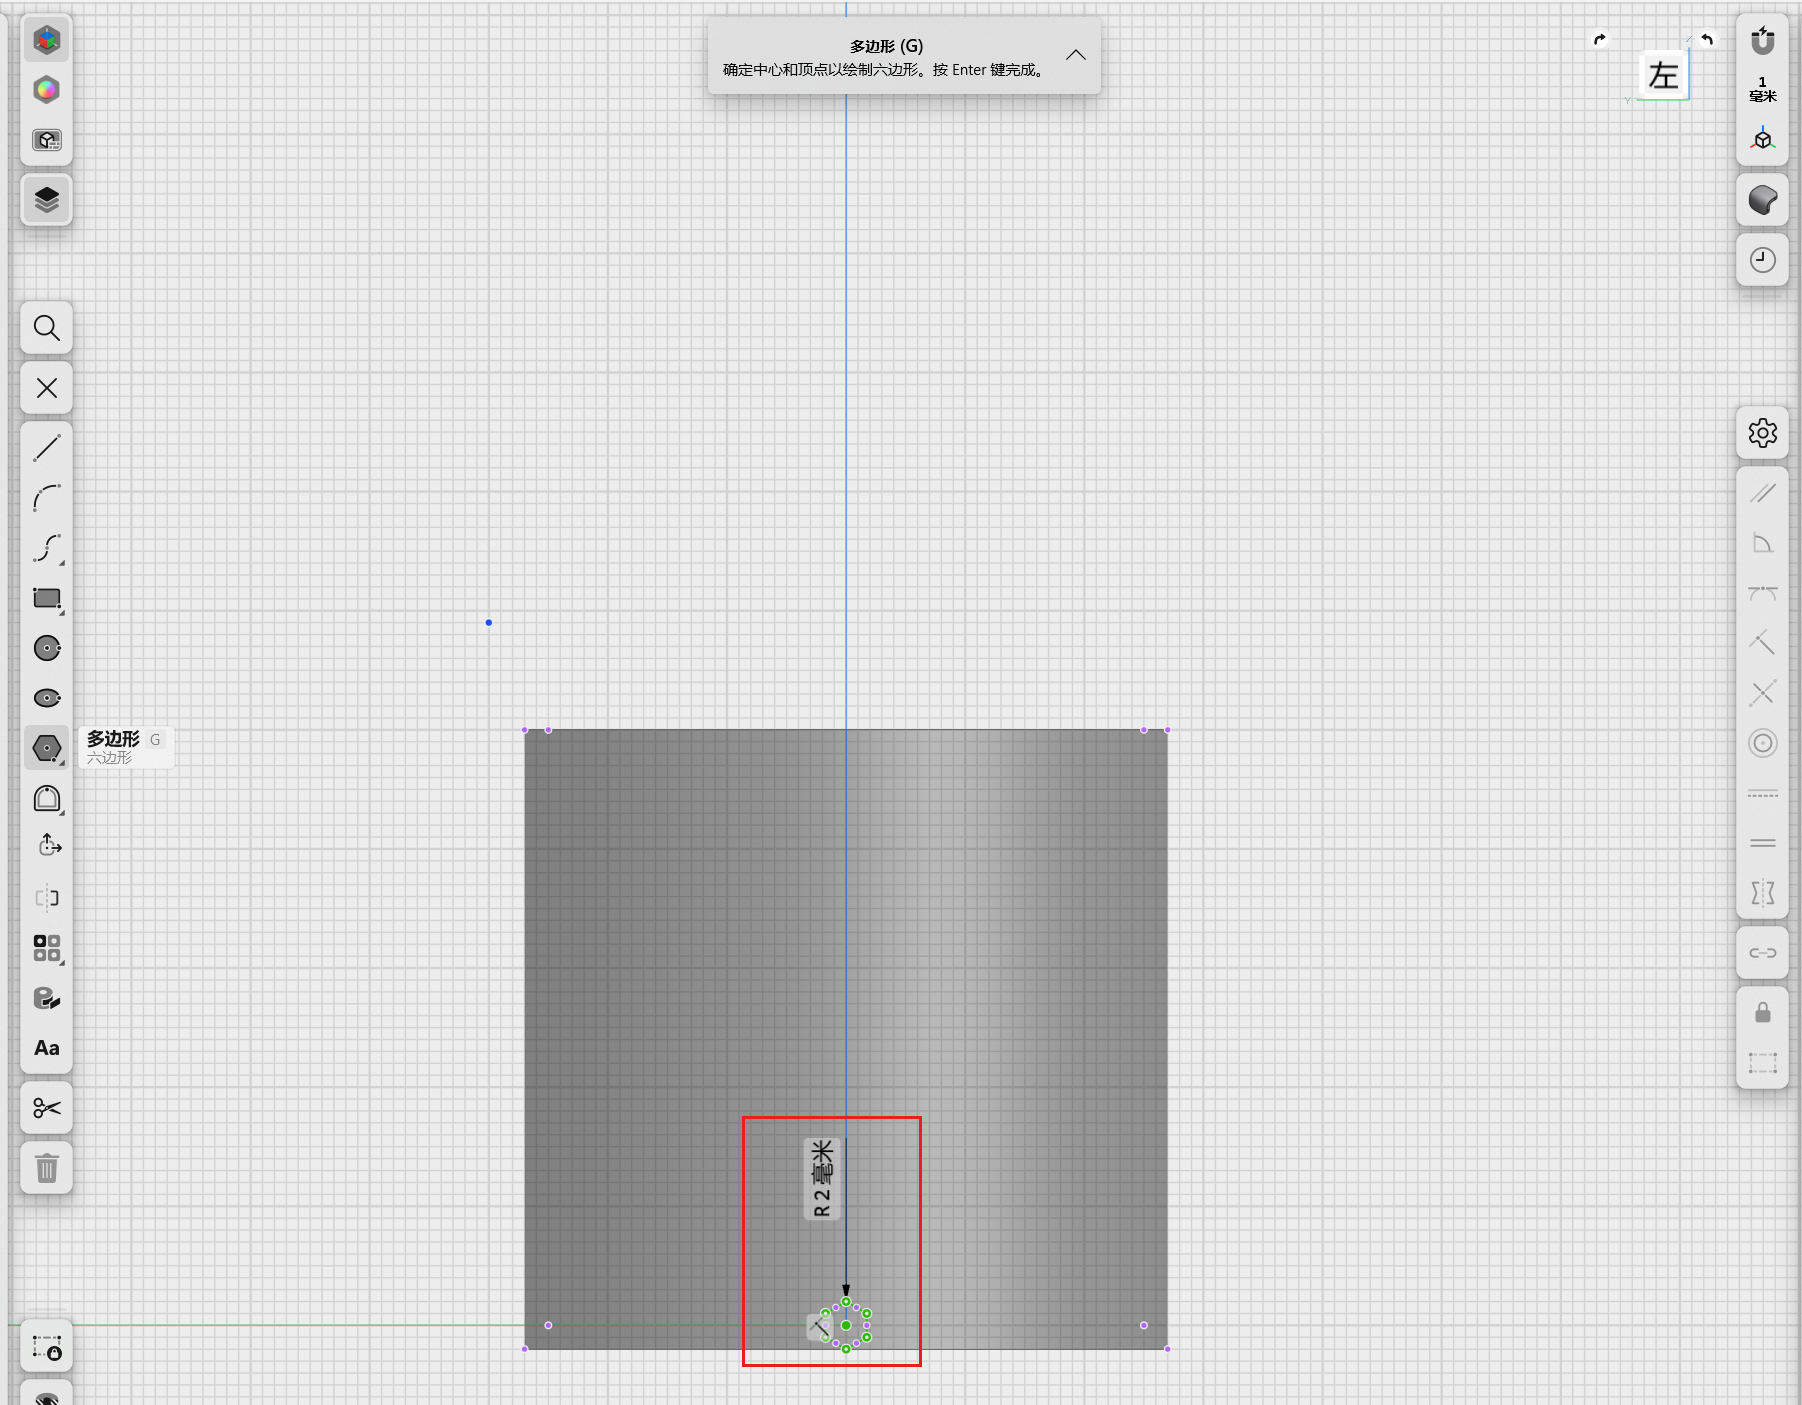Image resolution: width=1802 pixels, height=1405 pixels.
Task: Click the blue sketch point on grid
Action: click(489, 622)
